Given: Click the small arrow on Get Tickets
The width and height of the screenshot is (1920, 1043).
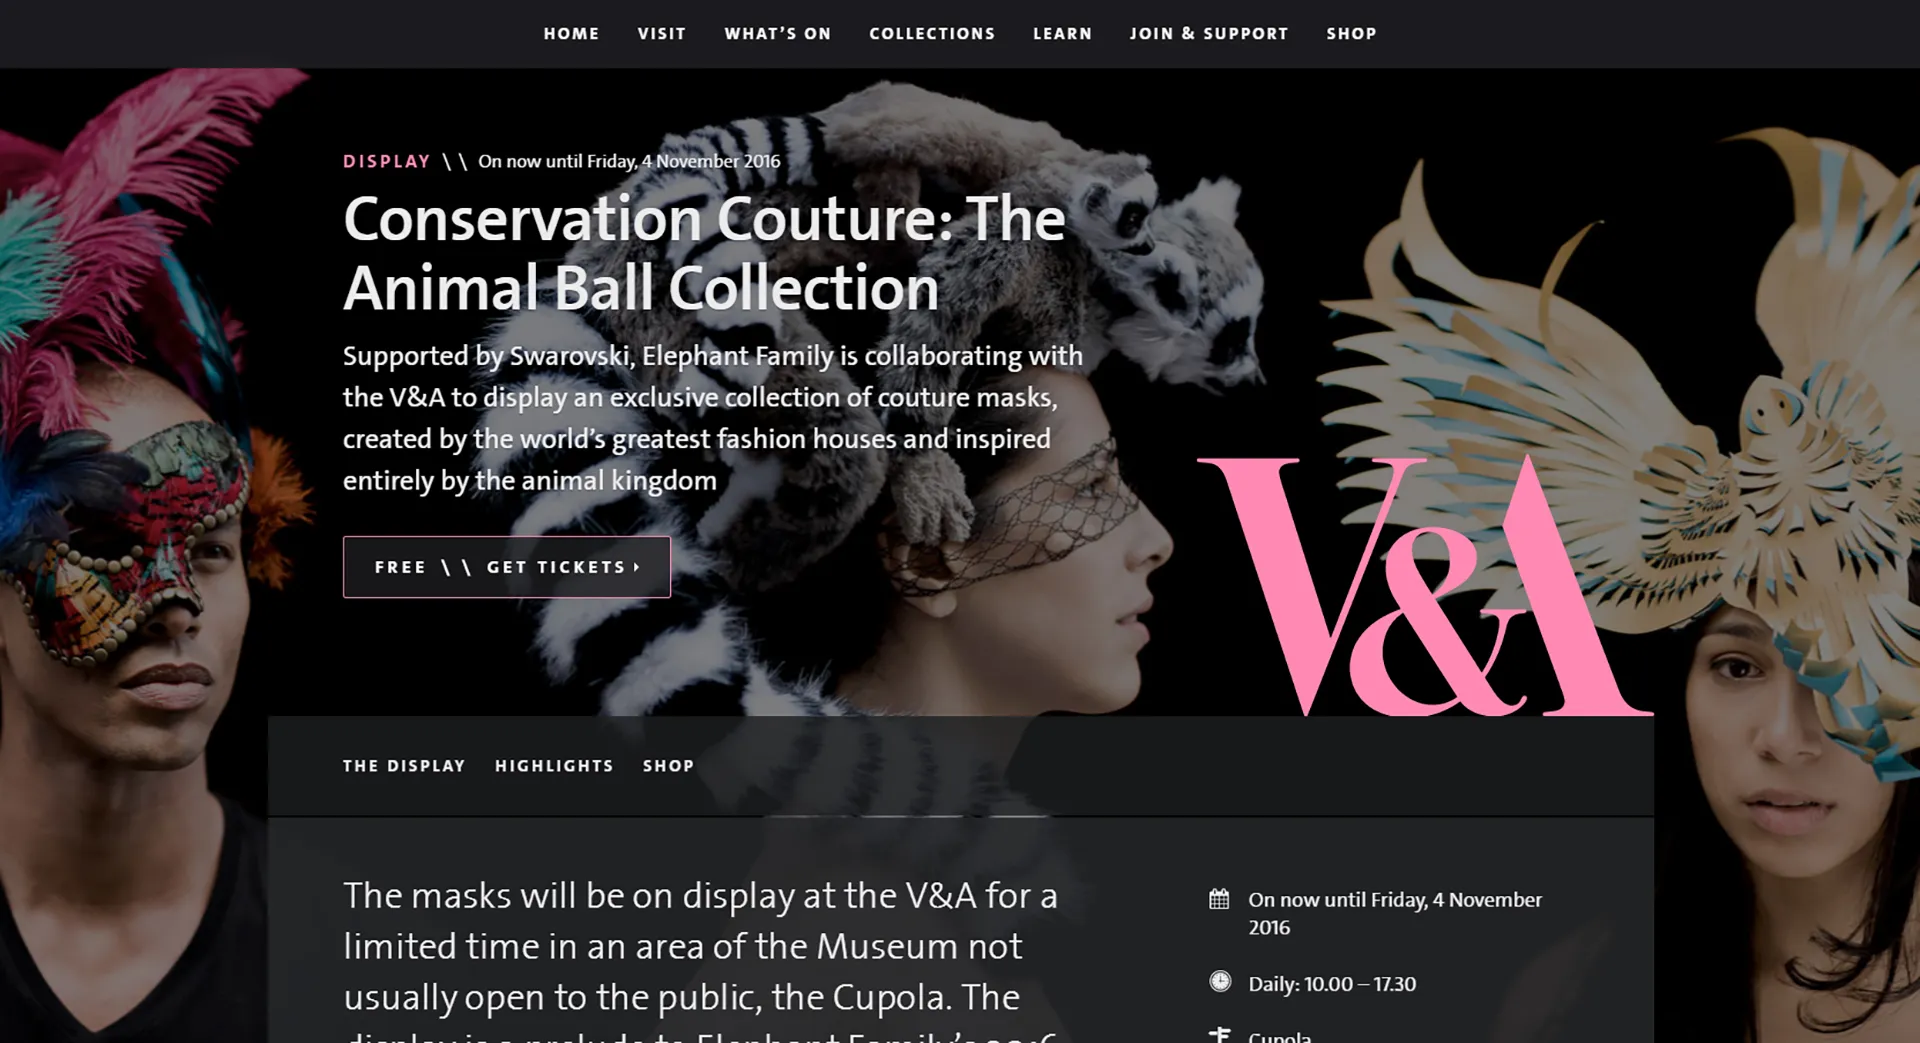Looking at the screenshot, I should [x=637, y=567].
